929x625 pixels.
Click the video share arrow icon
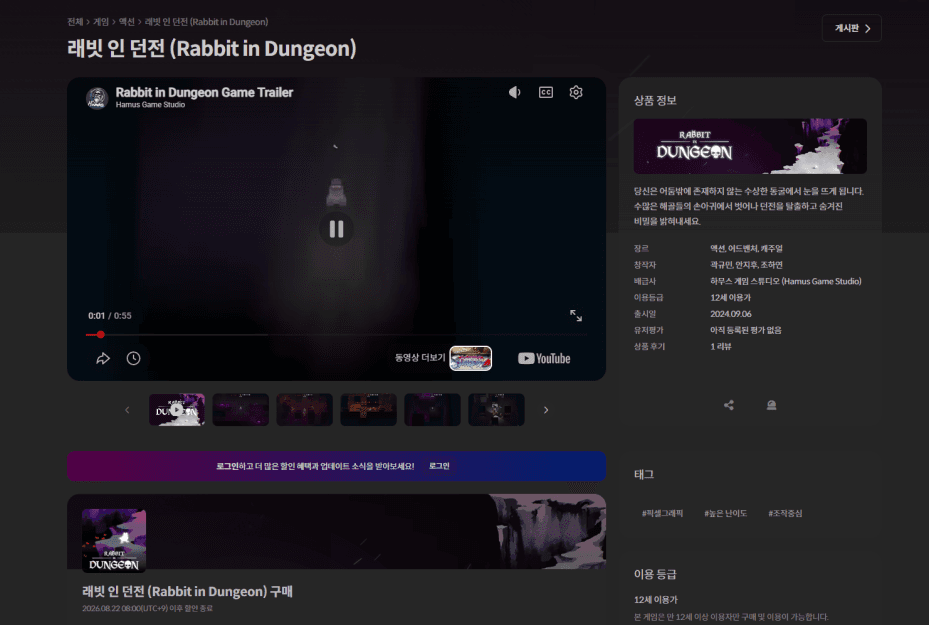pos(103,358)
